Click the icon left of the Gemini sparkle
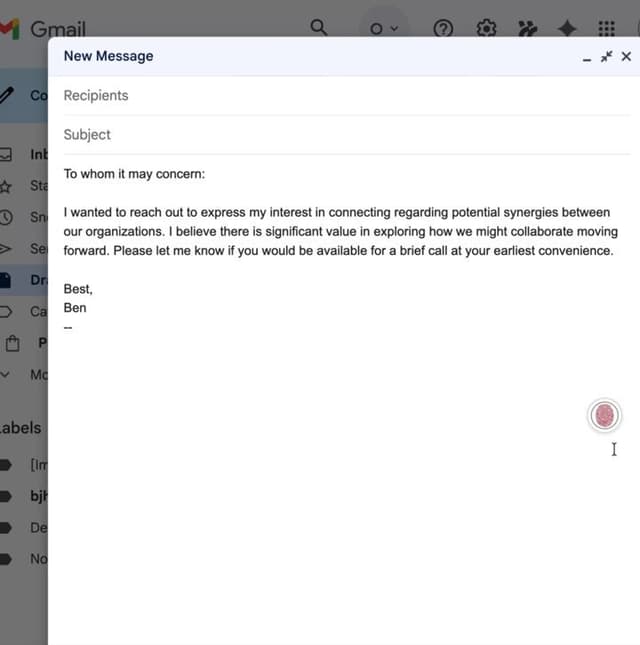 (528, 28)
